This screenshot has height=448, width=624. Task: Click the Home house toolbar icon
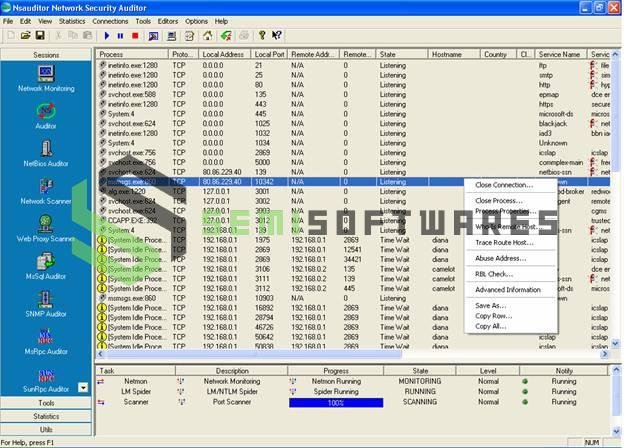tap(207, 36)
